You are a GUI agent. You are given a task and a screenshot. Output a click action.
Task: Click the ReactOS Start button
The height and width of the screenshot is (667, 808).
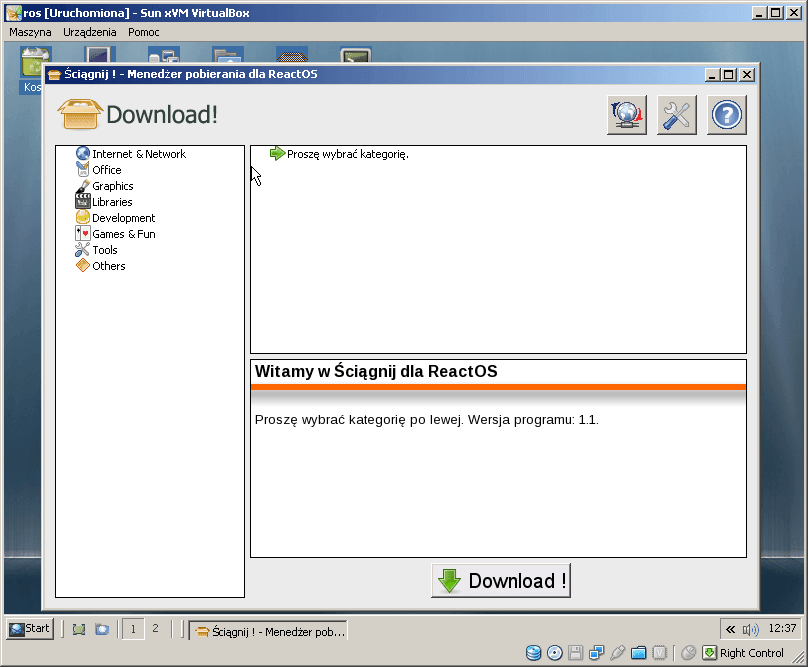(30, 629)
